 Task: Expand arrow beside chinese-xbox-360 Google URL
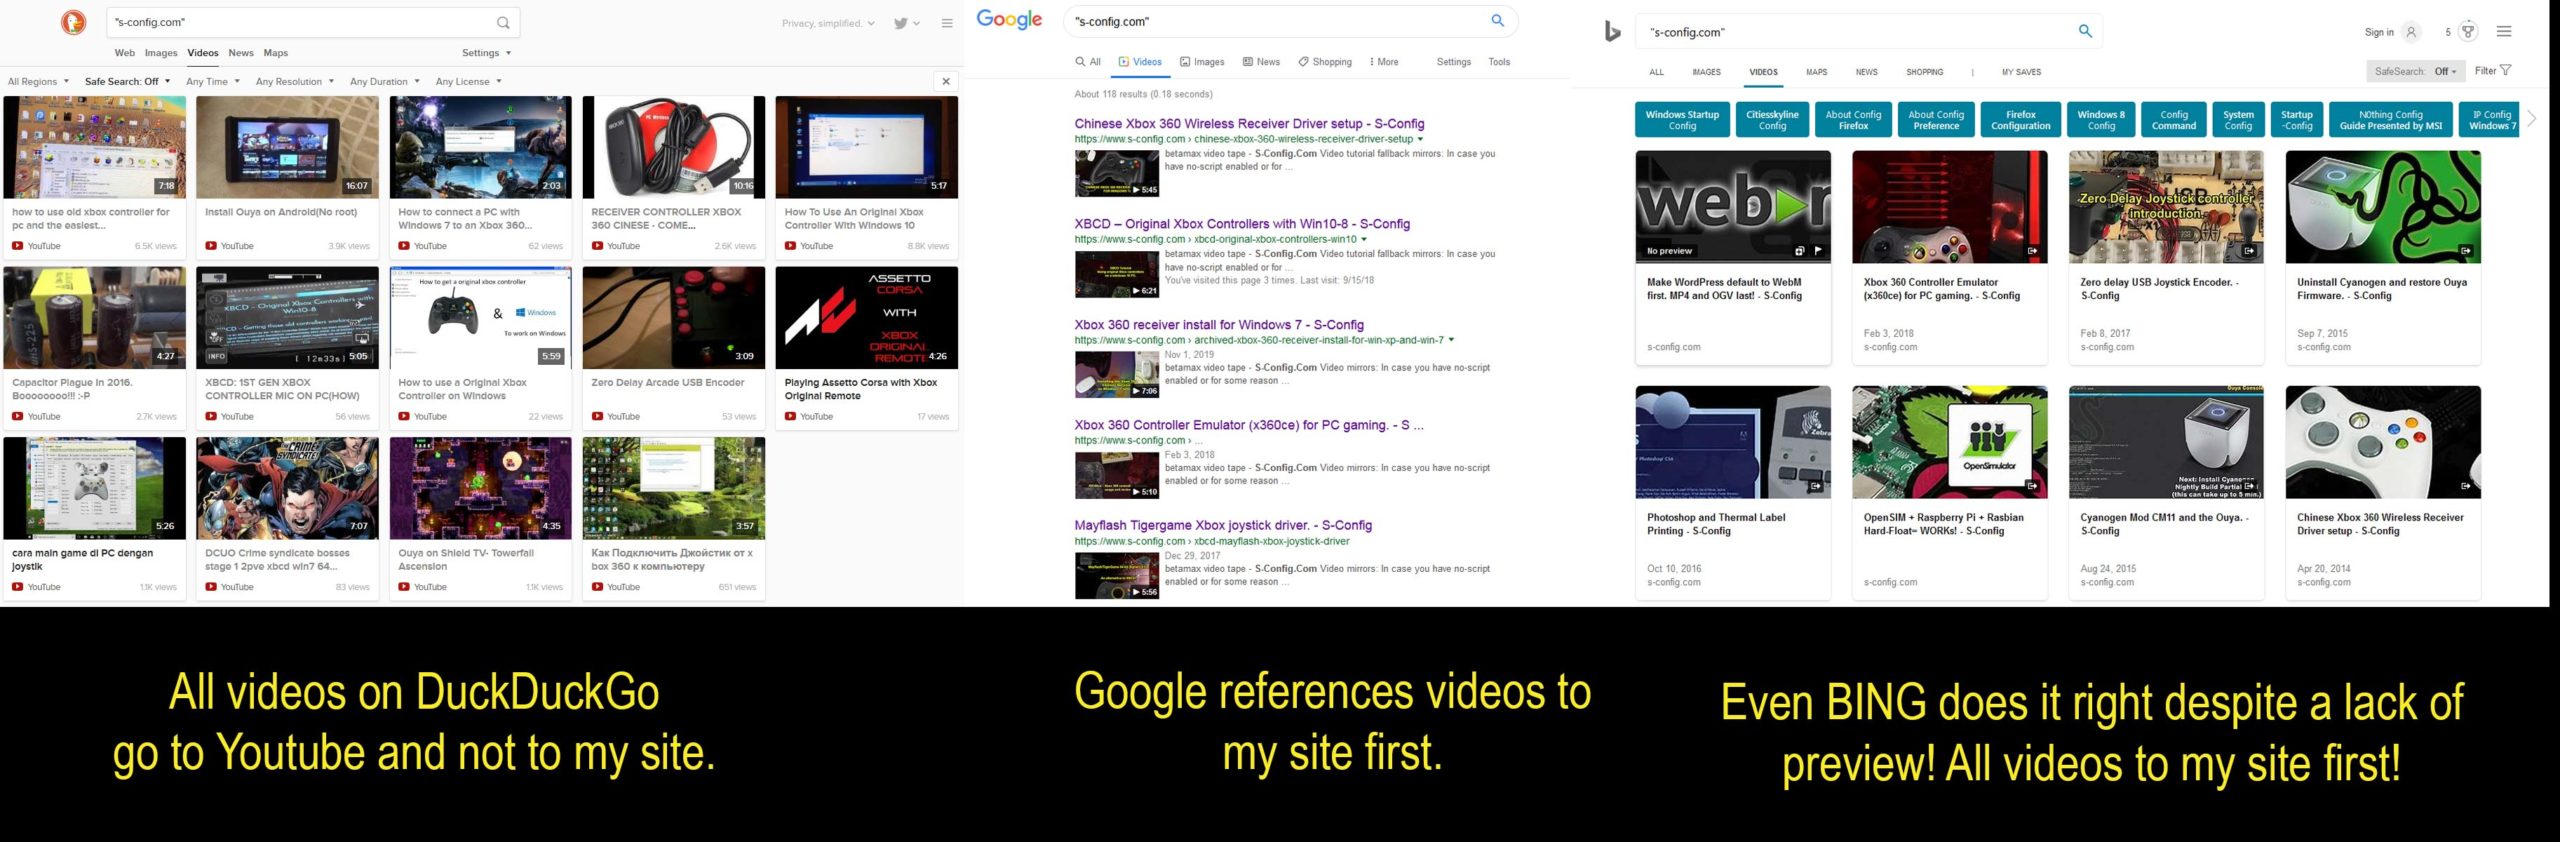pos(1420,139)
